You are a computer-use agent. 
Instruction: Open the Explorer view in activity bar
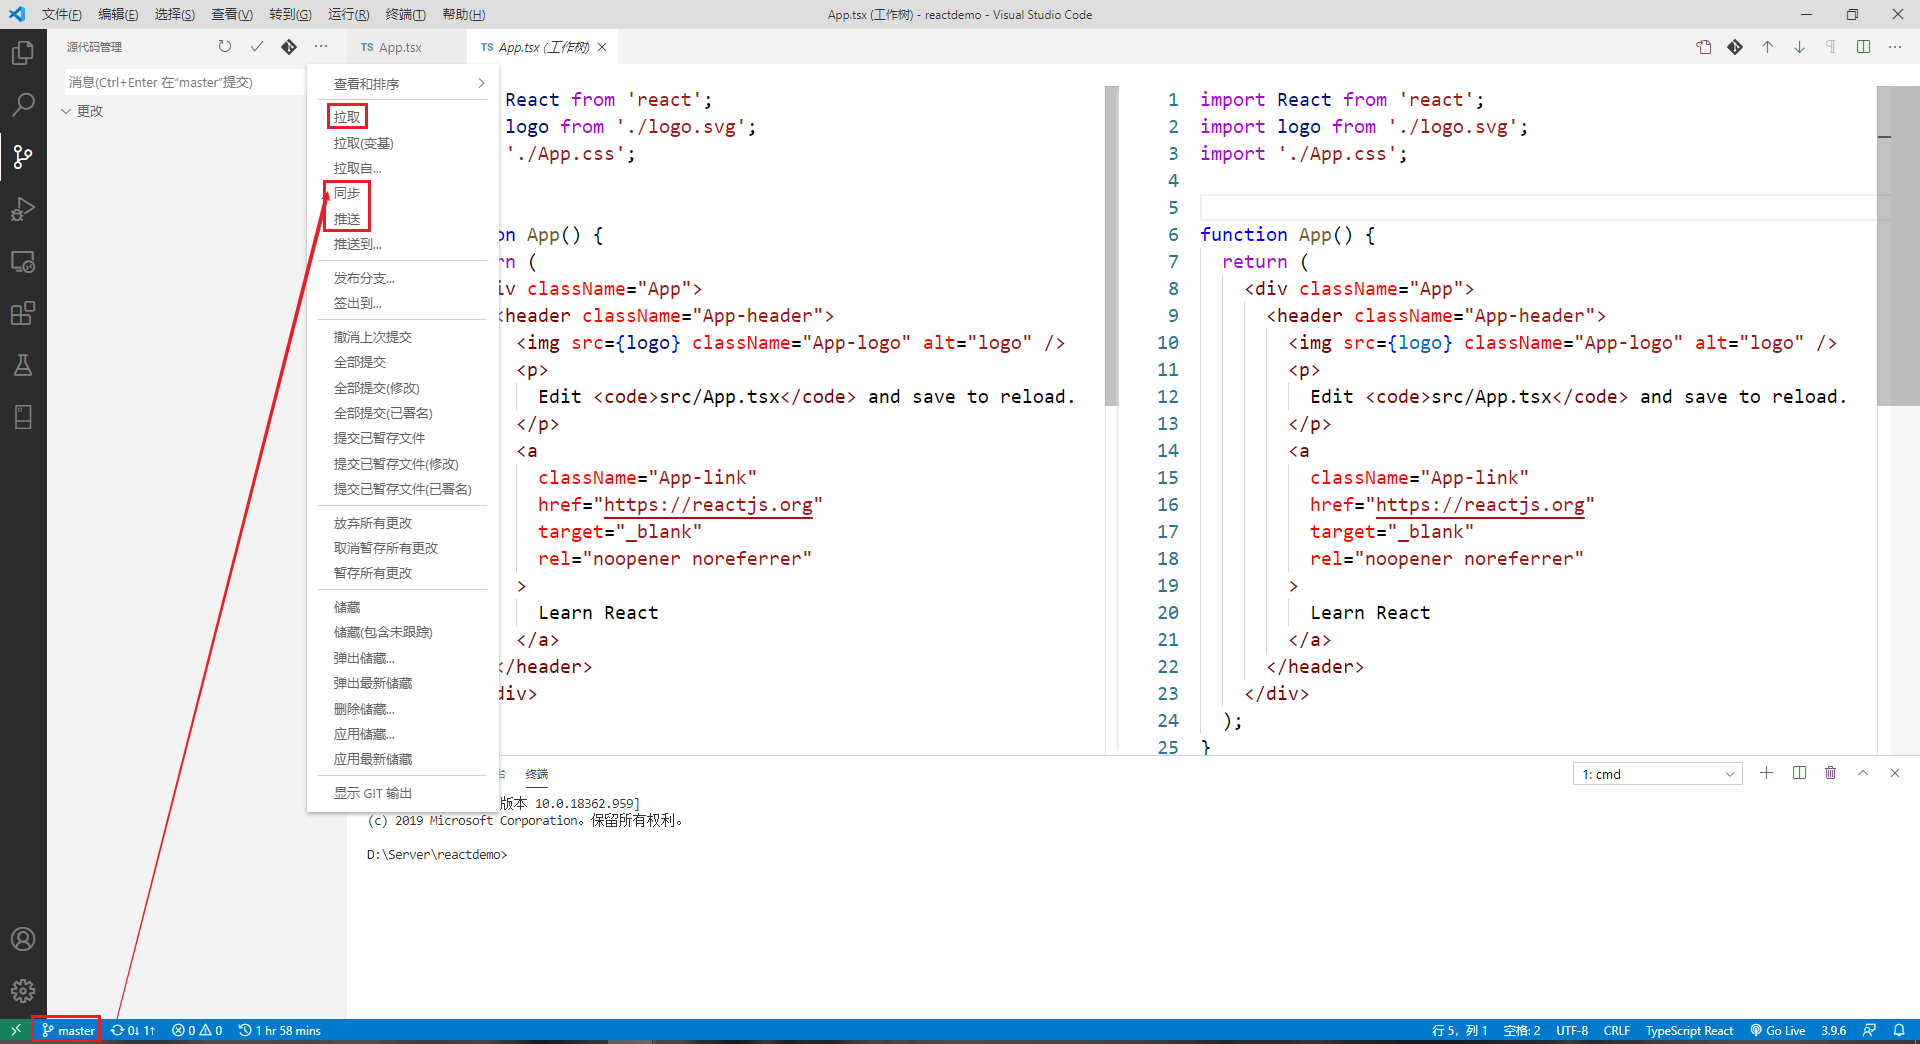[x=23, y=52]
